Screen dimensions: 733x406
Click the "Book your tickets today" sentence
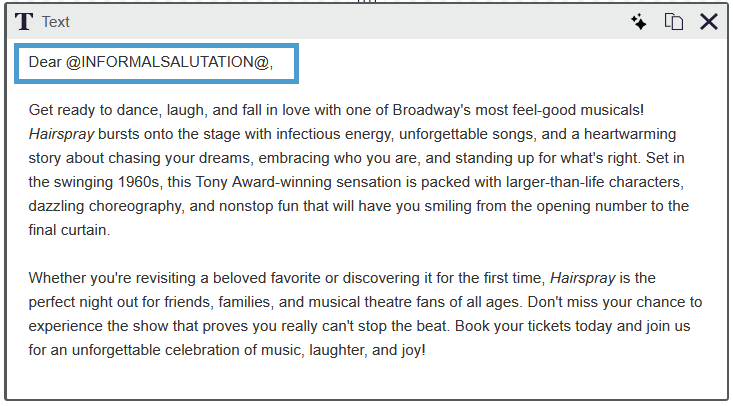click(x=533, y=326)
